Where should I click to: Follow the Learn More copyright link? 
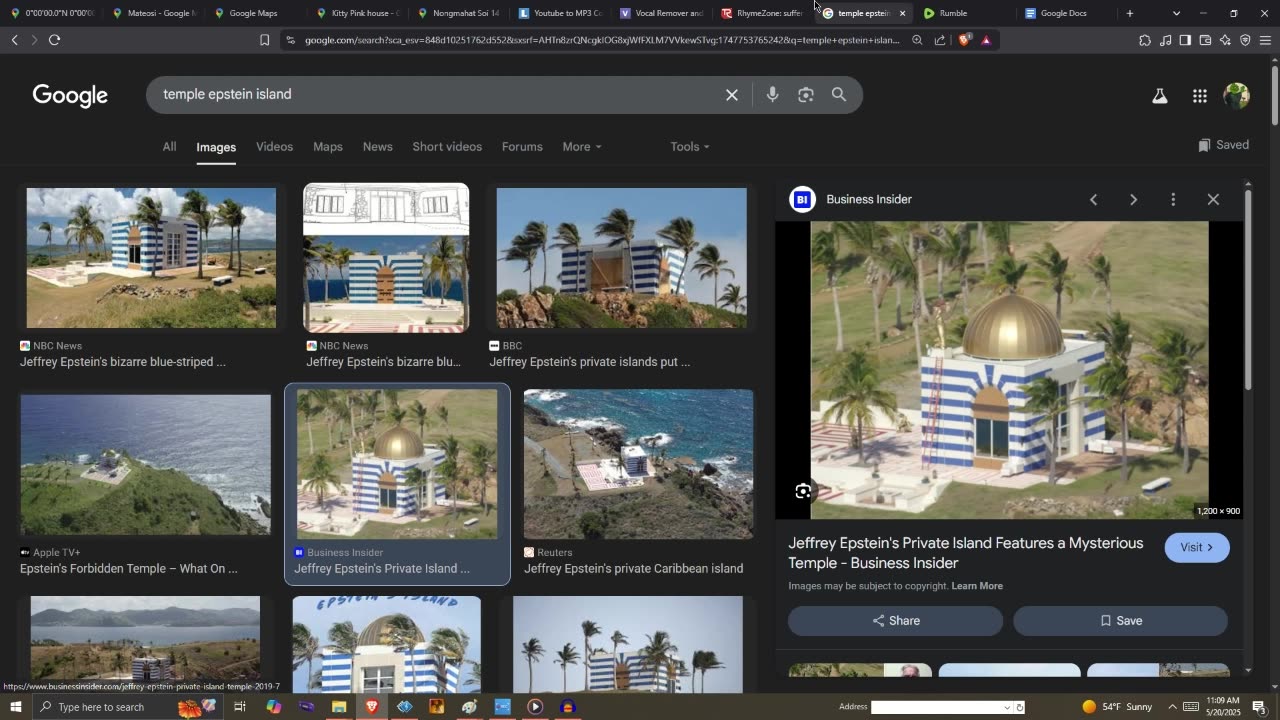(x=977, y=586)
